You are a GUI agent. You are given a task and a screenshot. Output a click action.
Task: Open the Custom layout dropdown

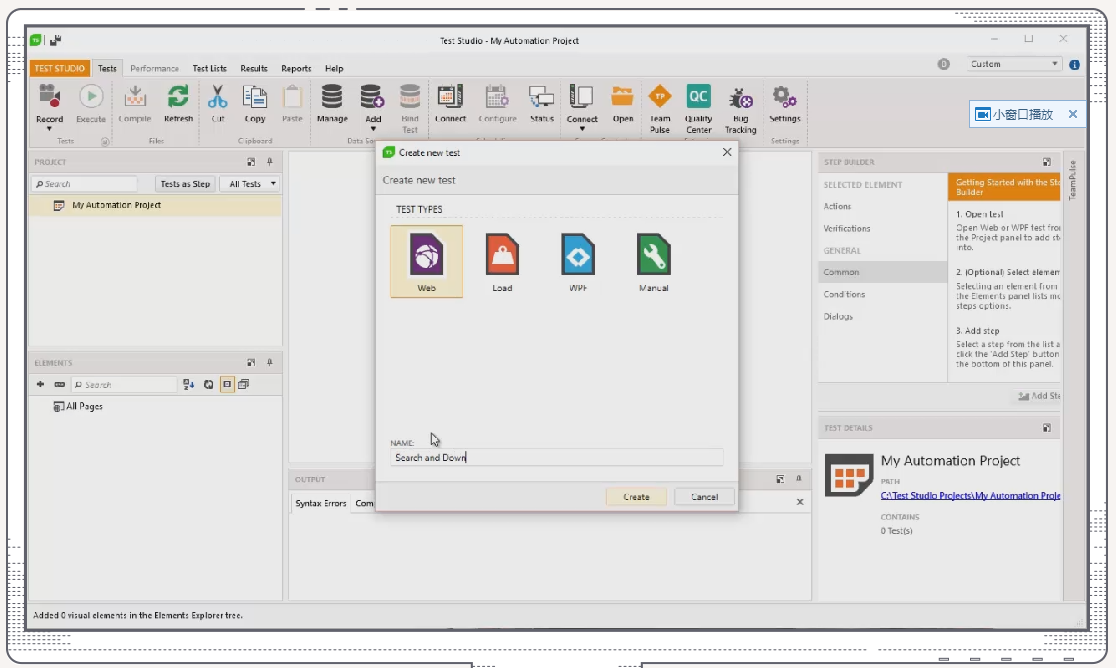coord(1014,64)
